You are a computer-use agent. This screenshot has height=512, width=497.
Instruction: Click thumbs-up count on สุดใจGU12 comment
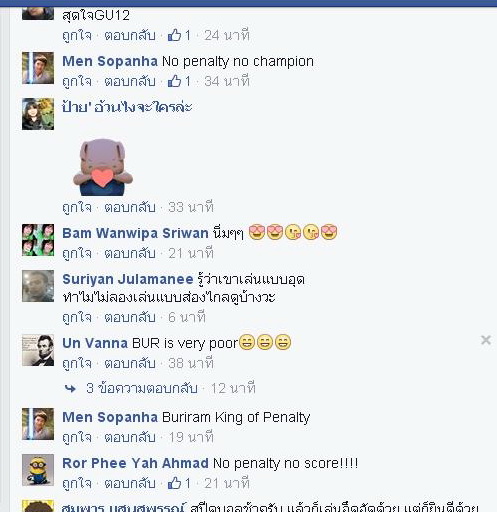click(179, 35)
